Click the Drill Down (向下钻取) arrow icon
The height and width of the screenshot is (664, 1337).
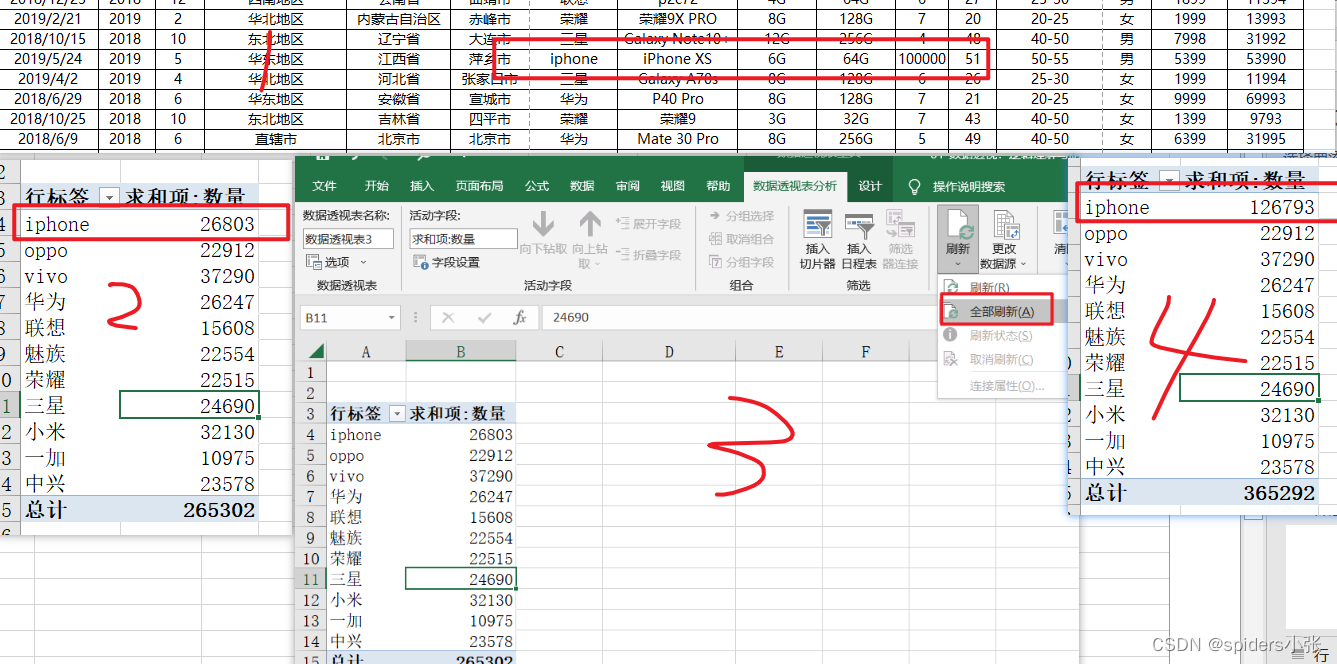543,224
